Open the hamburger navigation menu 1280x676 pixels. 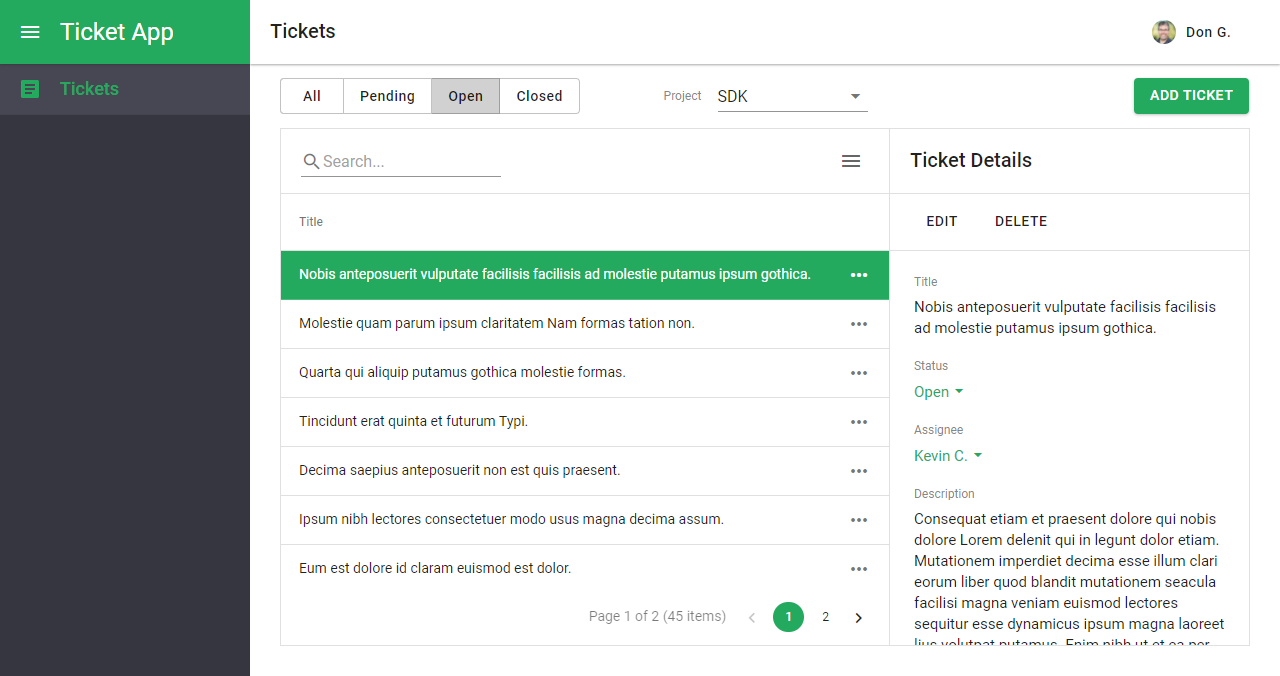point(30,31)
